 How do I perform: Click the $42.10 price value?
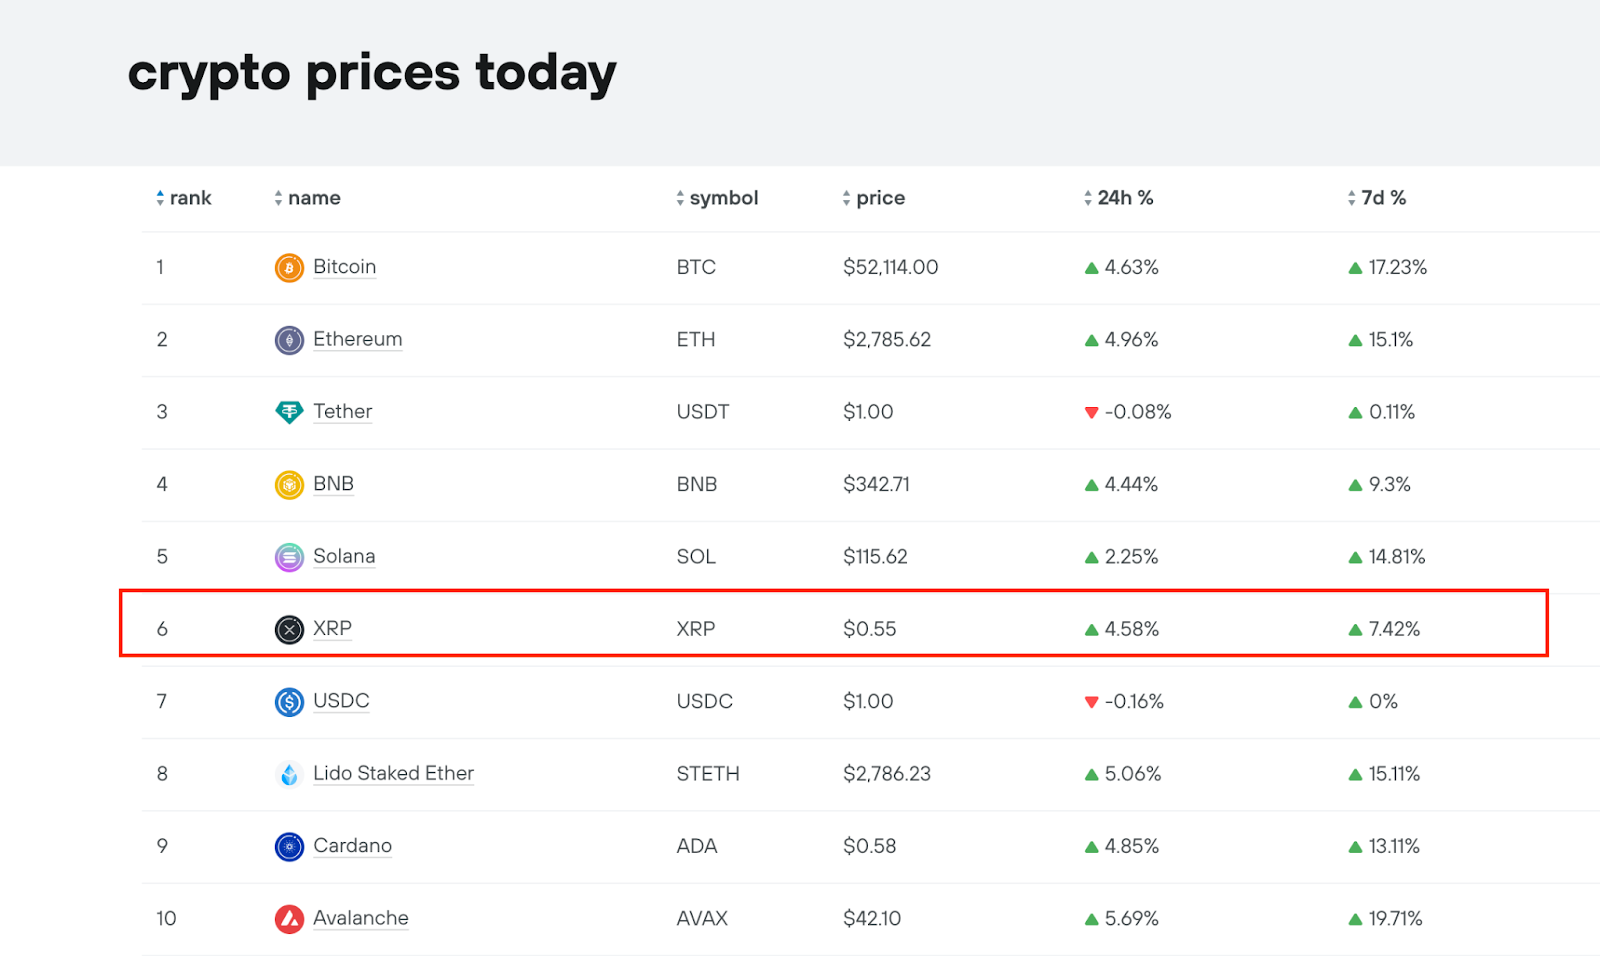(x=872, y=919)
